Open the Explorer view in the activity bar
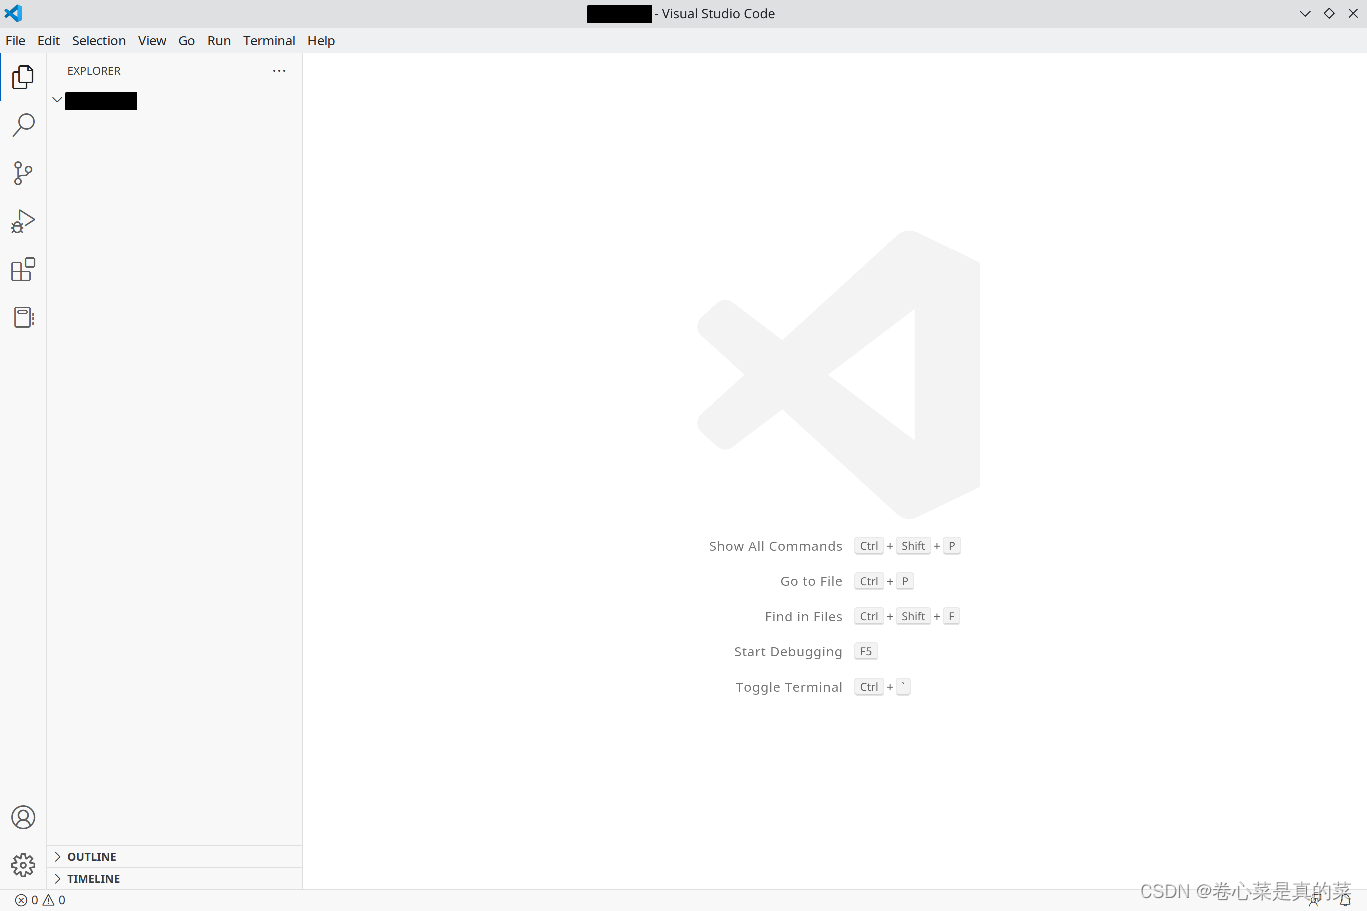 (x=23, y=77)
